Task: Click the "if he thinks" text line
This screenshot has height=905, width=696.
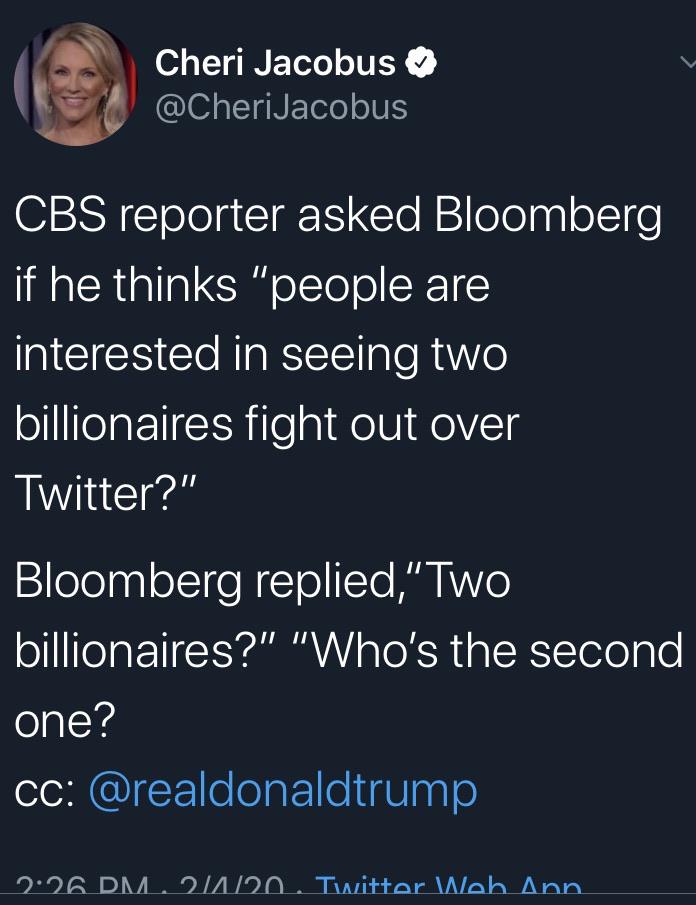Action: point(126,287)
